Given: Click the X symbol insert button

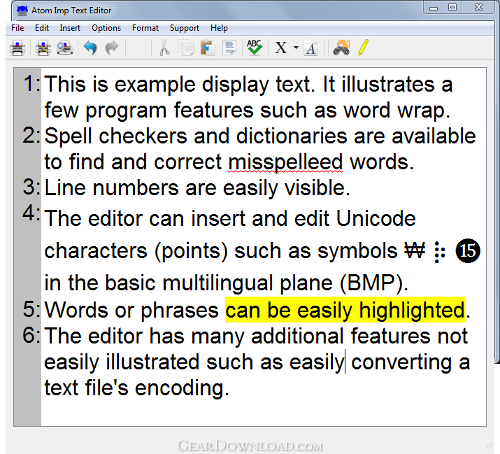Looking at the screenshot, I should [281, 48].
